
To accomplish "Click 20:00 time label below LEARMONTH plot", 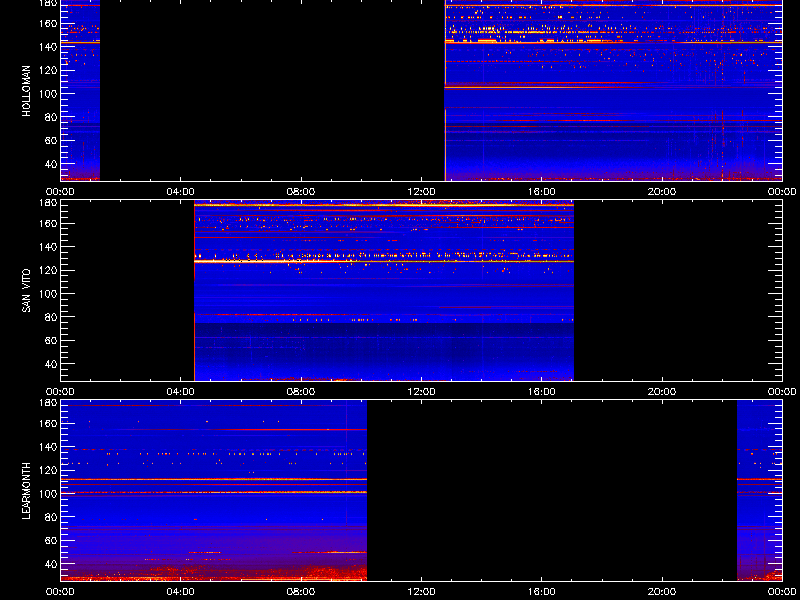I will (x=662, y=592).
